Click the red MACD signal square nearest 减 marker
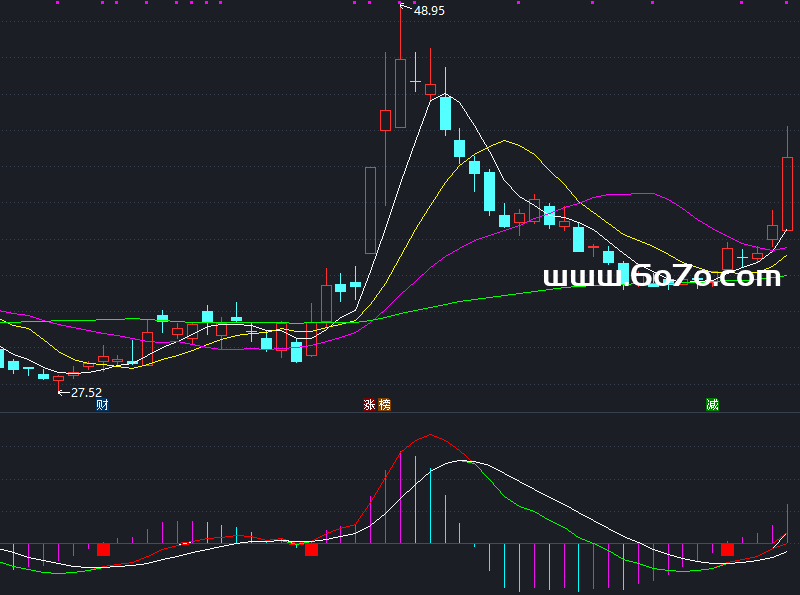800x595 pixels. pos(727,550)
